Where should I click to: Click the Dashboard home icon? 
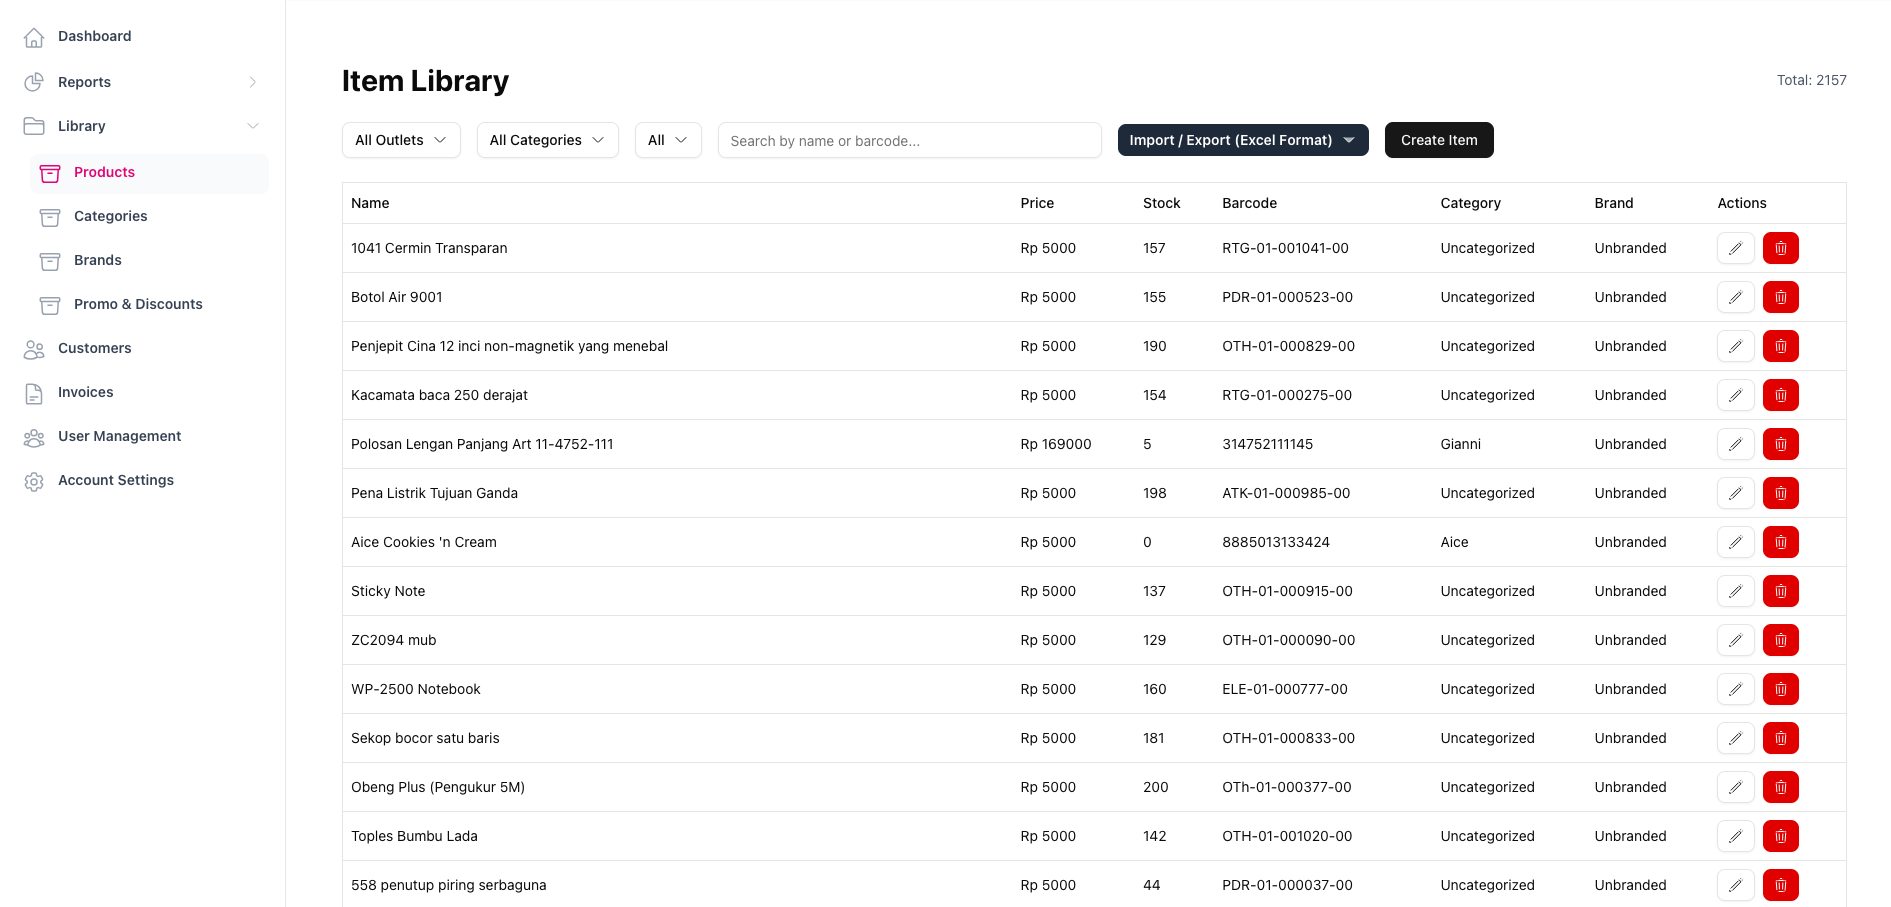point(34,37)
